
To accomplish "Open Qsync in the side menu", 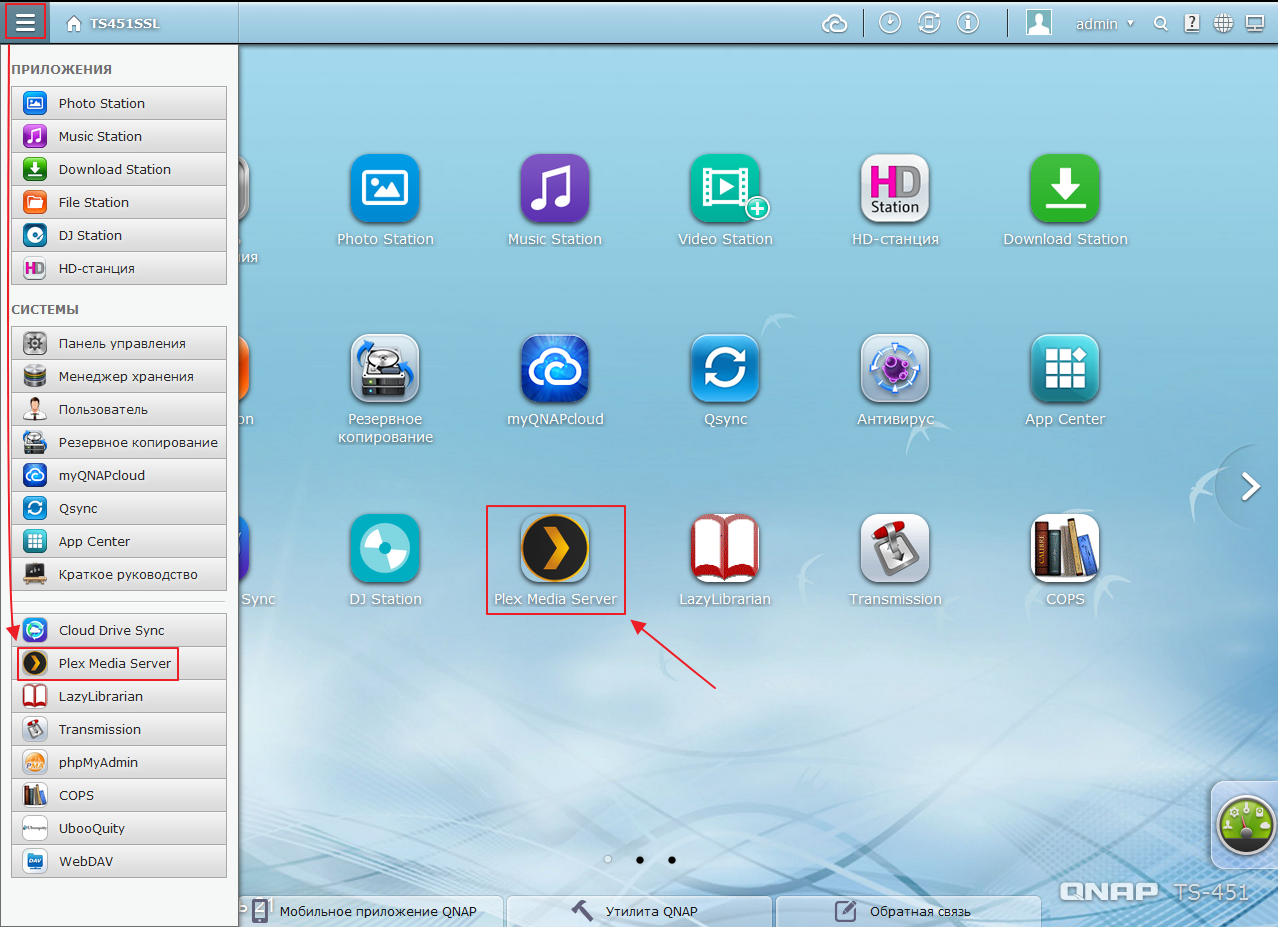I will click(x=119, y=508).
